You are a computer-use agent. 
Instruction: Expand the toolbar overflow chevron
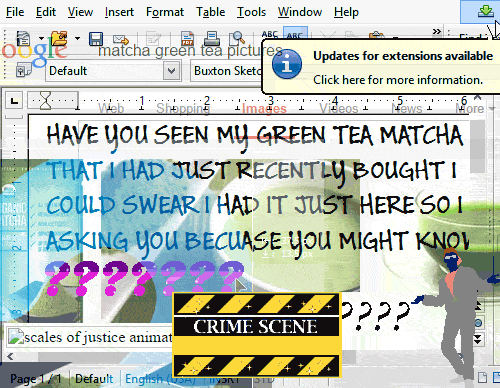coord(437,32)
